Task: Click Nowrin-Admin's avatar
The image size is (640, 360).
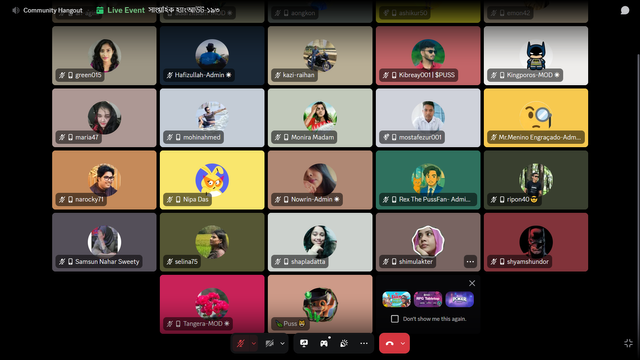Action: pyautogui.click(x=320, y=180)
